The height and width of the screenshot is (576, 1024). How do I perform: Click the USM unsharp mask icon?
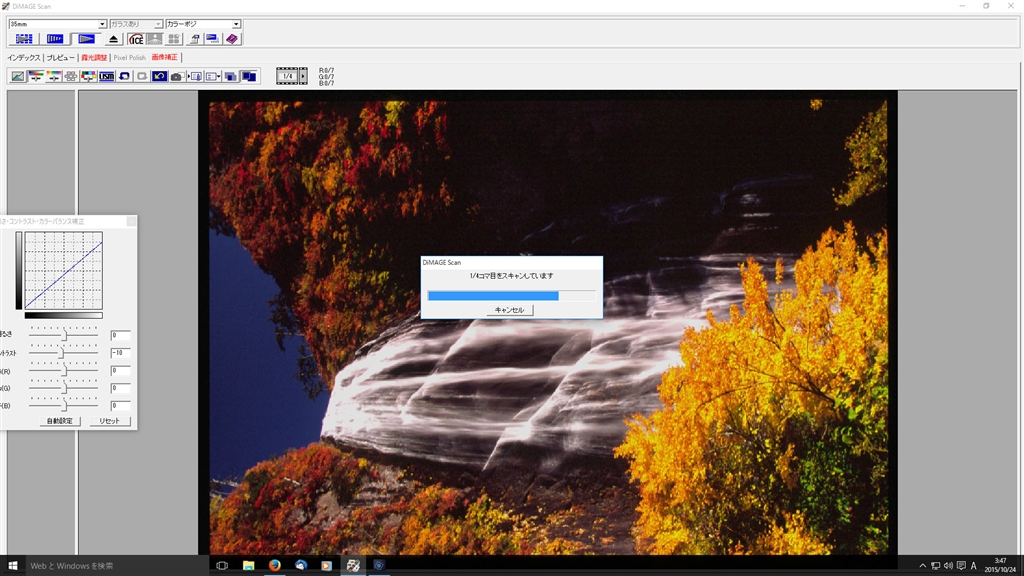[x=106, y=76]
